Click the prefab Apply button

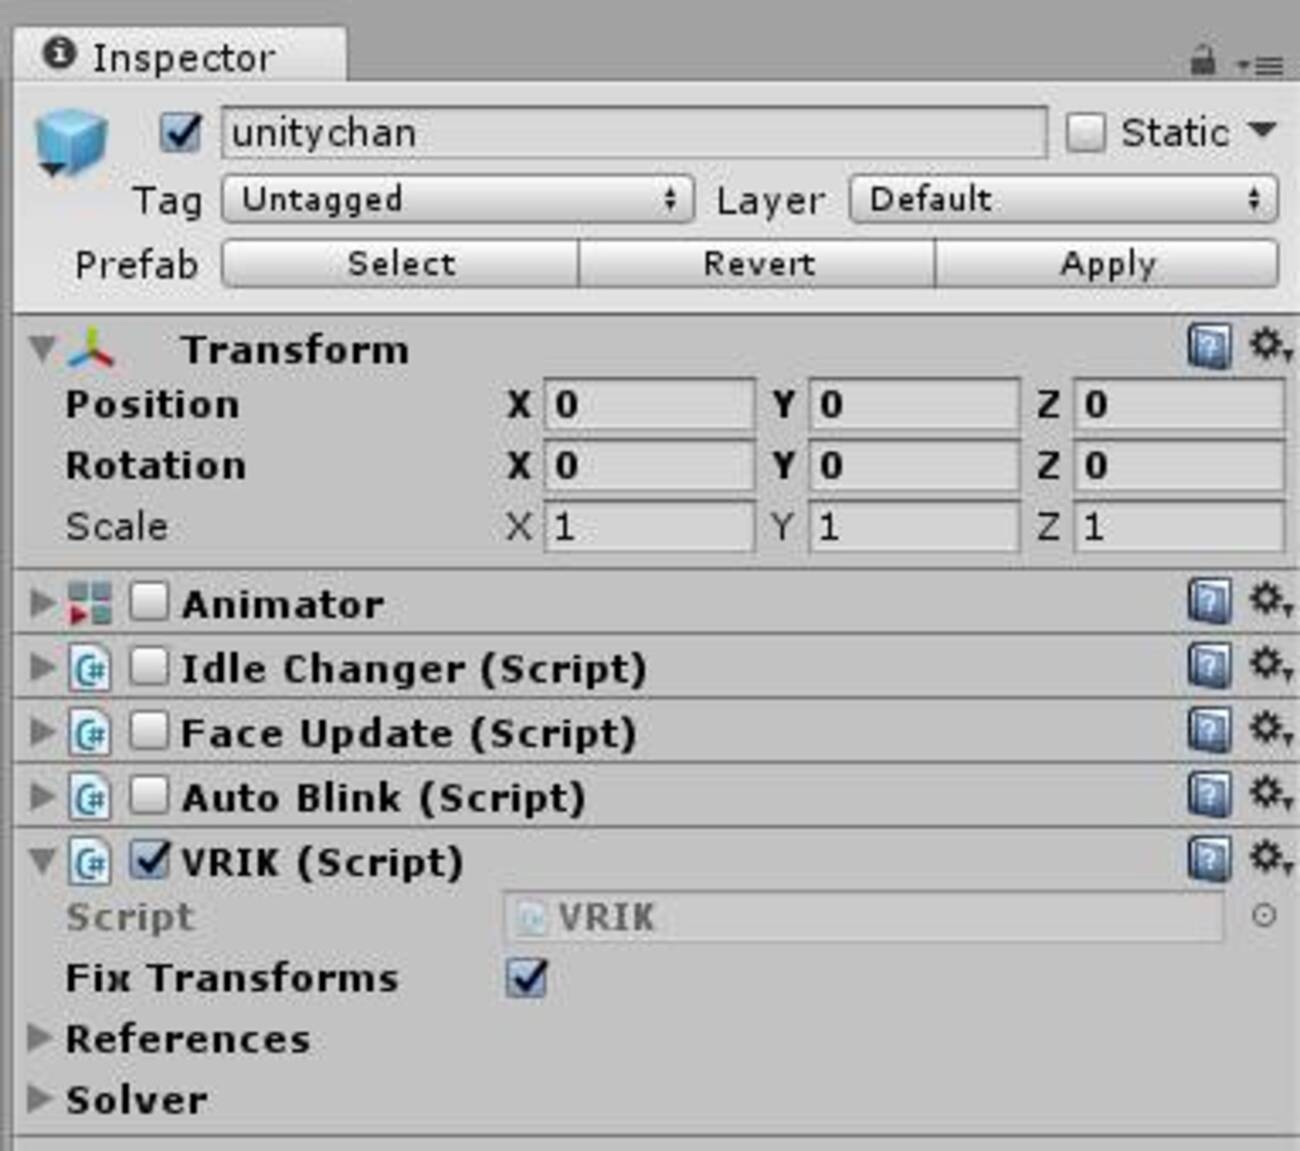coord(1107,264)
